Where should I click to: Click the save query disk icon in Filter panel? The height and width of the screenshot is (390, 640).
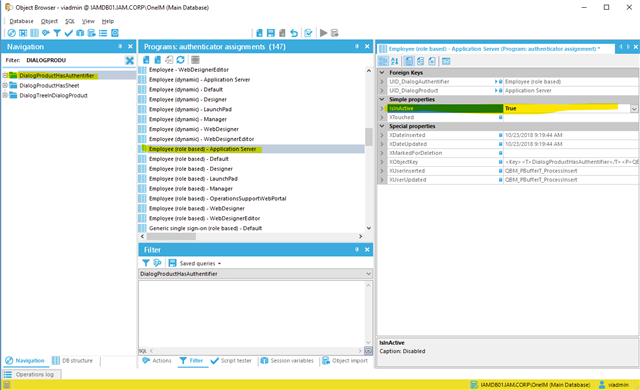pos(172,263)
